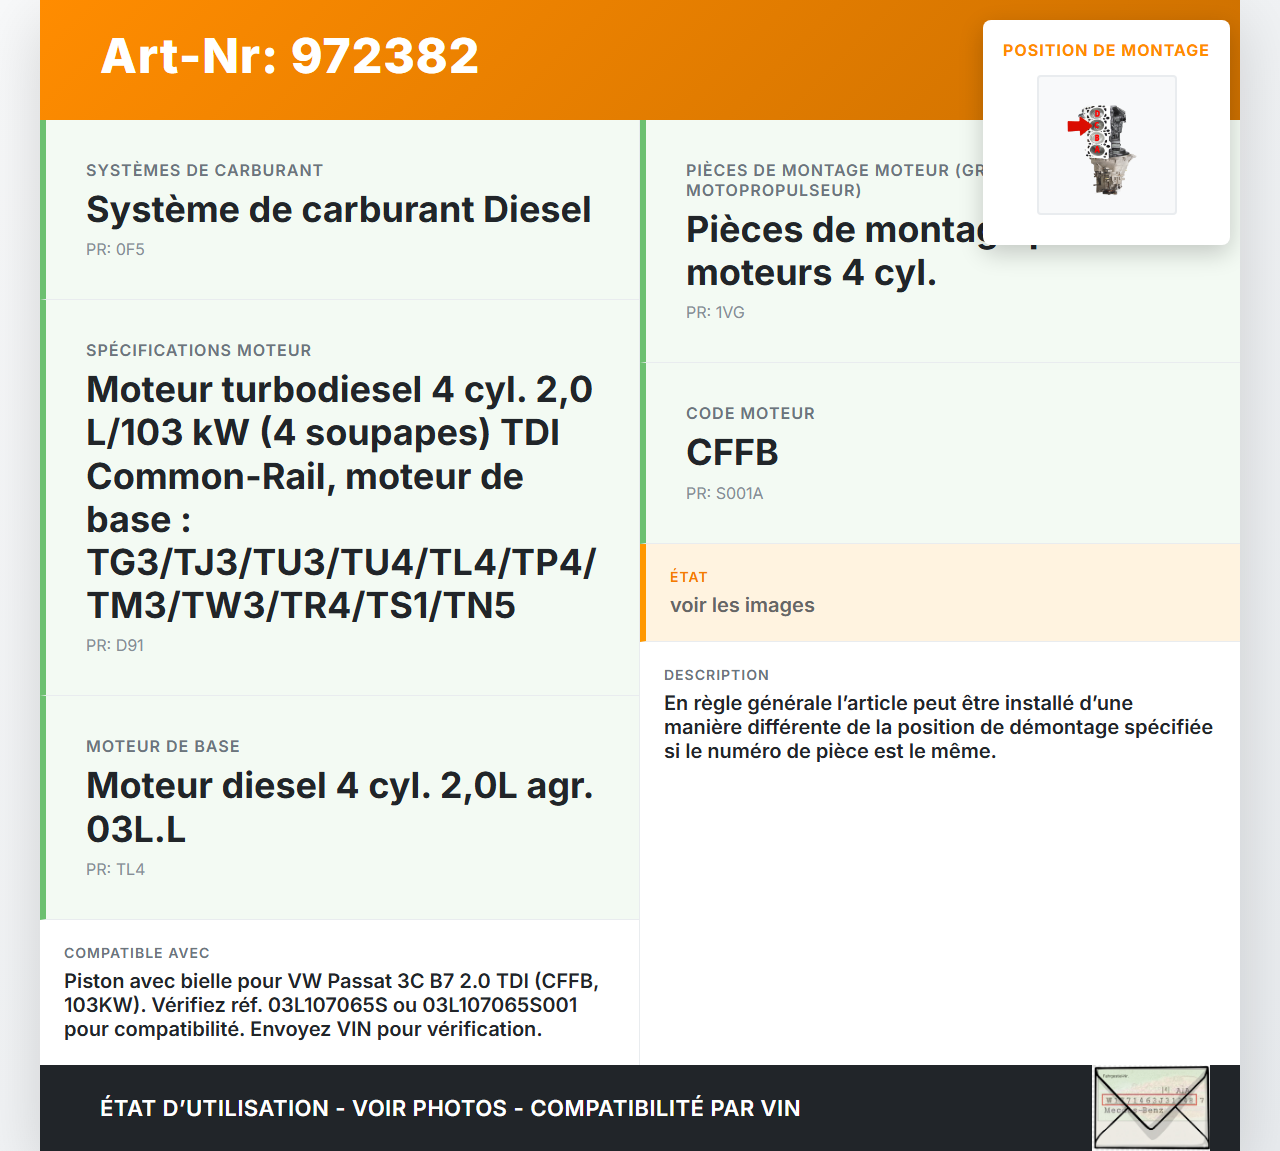Click the PR: 0F5 code
The height and width of the screenshot is (1151, 1280).
point(115,250)
